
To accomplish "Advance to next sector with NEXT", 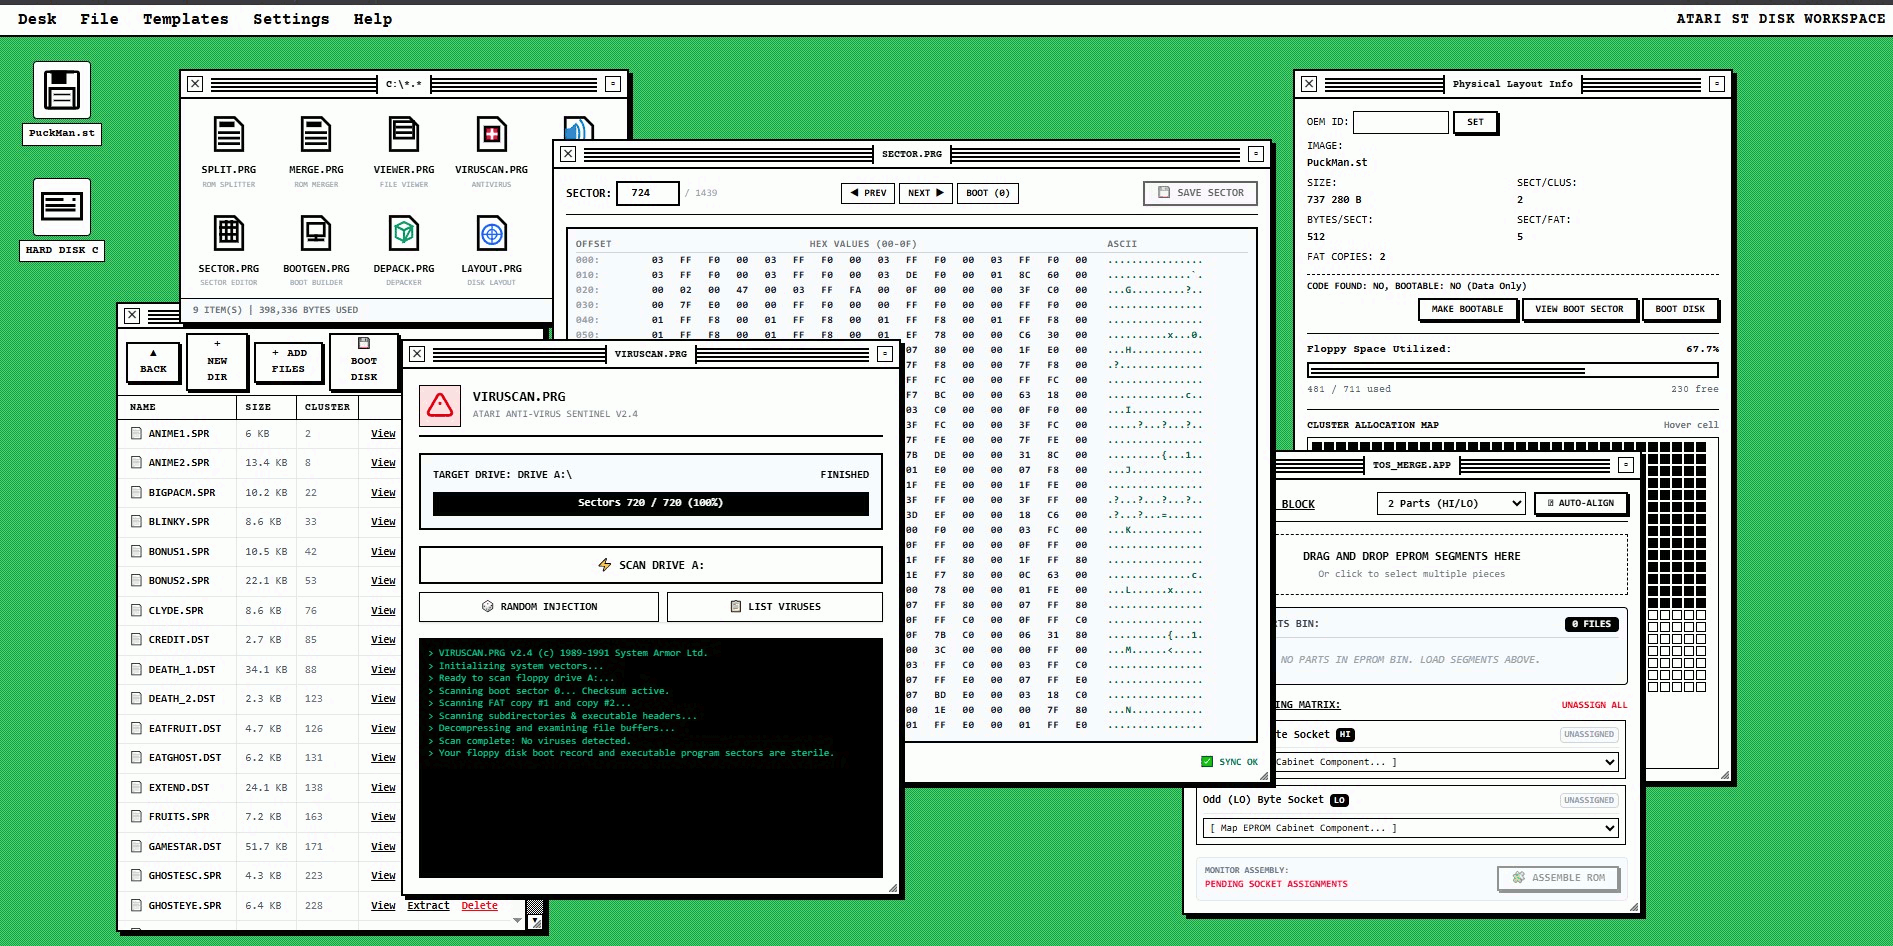I will (925, 193).
